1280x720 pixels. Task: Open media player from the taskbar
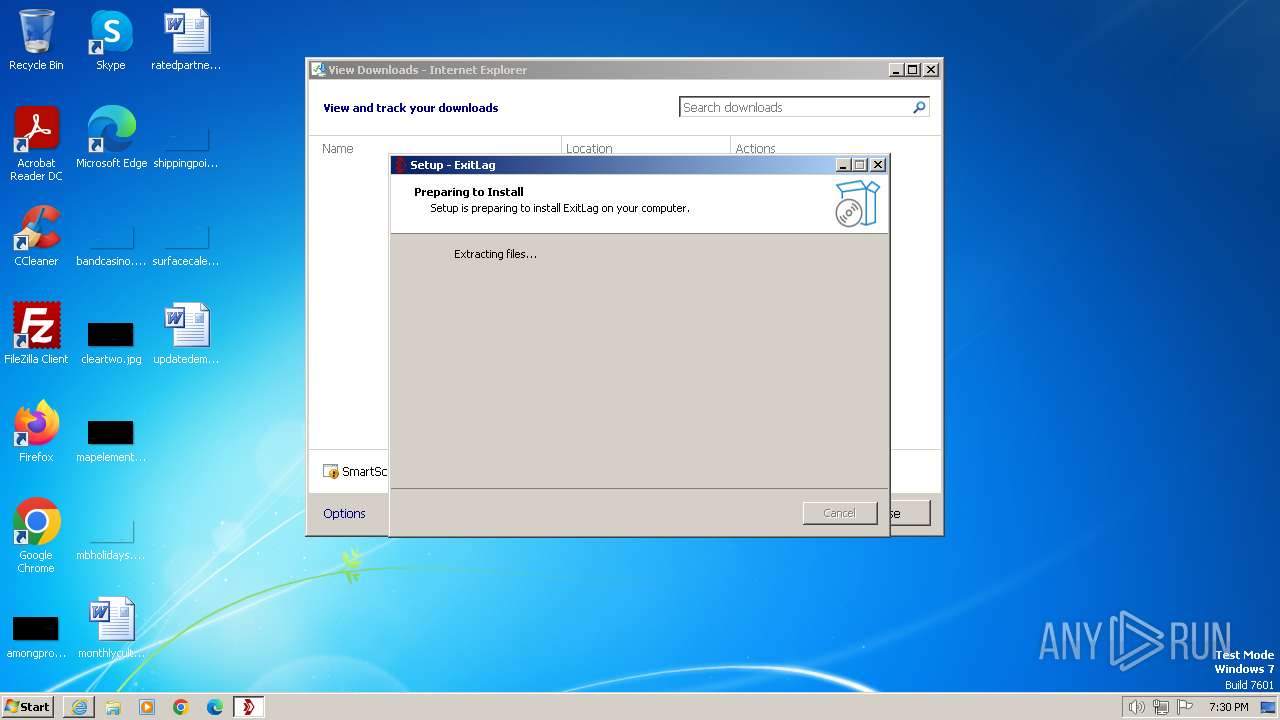coord(147,706)
